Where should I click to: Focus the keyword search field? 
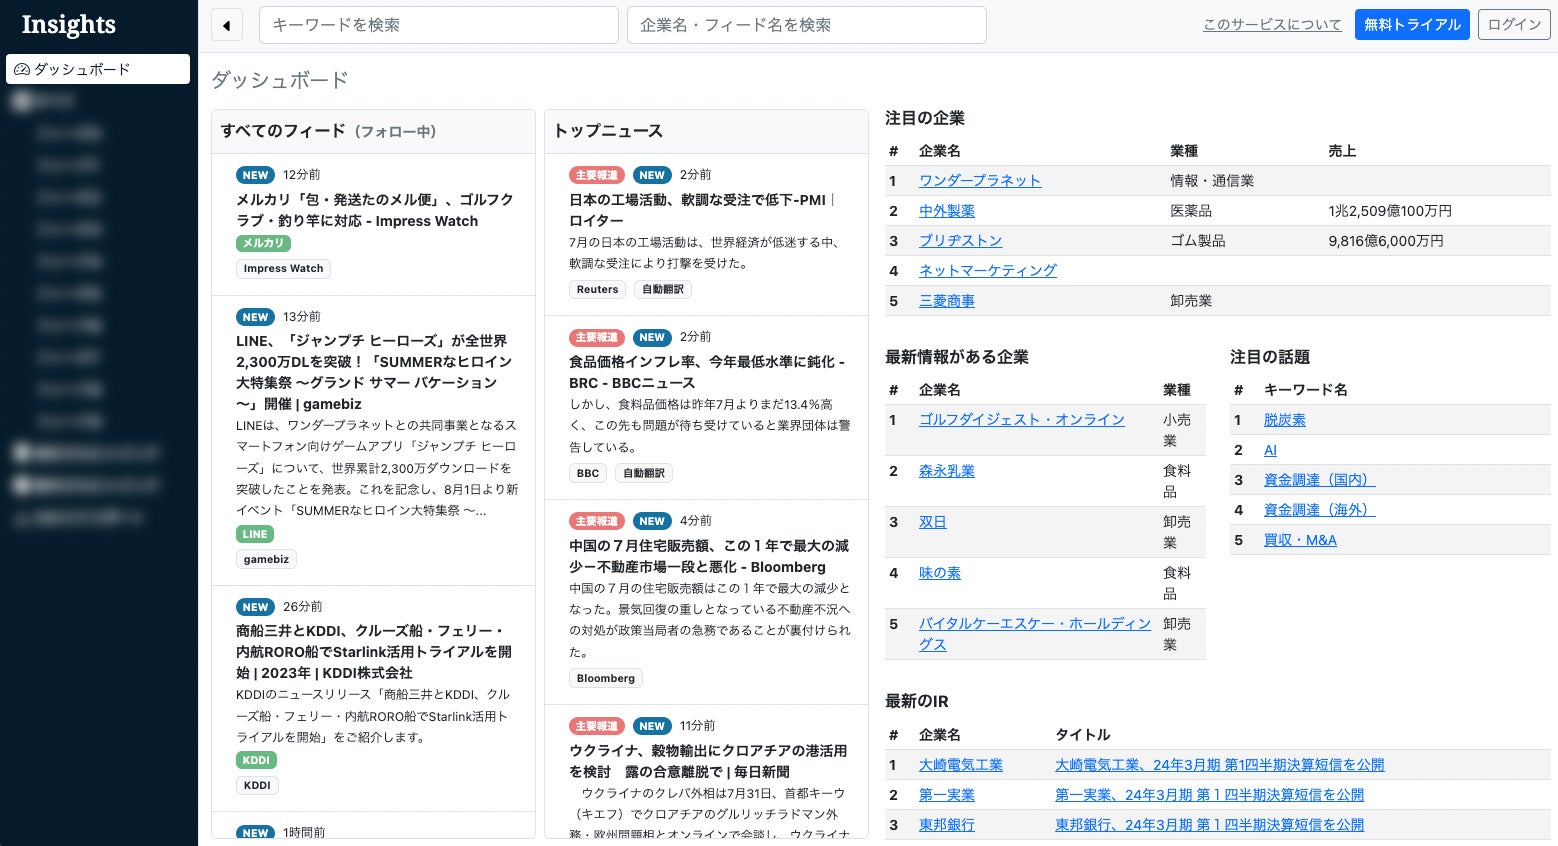438,25
